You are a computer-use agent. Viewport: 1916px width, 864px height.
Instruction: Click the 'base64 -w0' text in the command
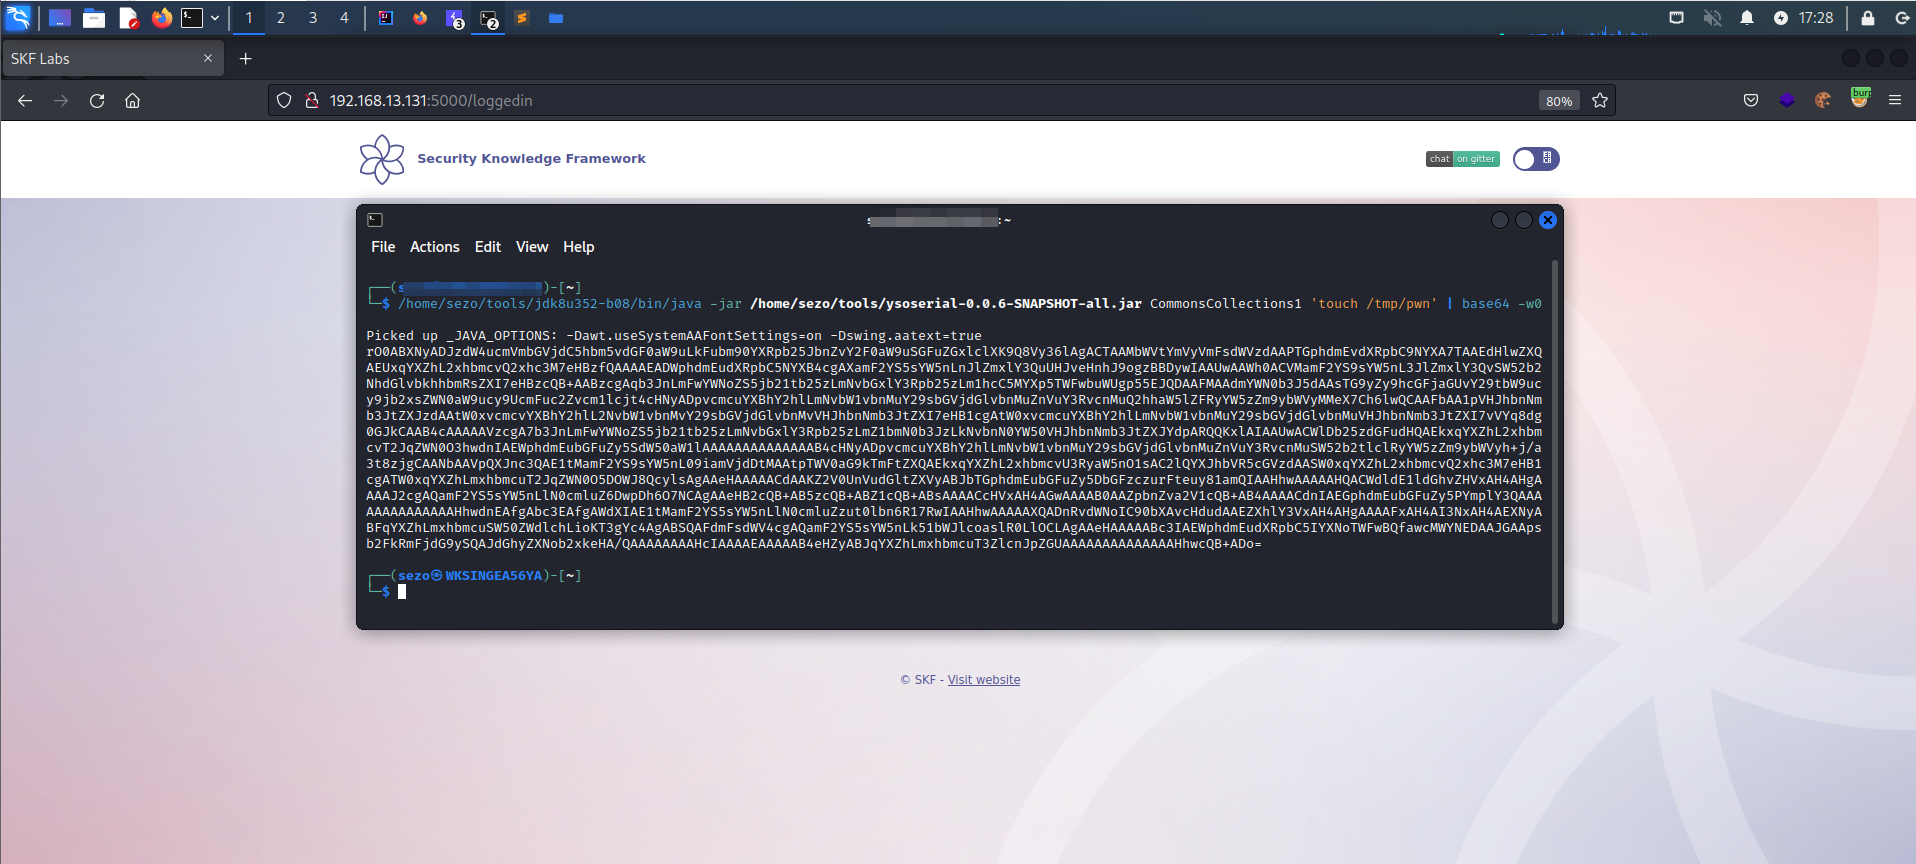[x=1502, y=304]
